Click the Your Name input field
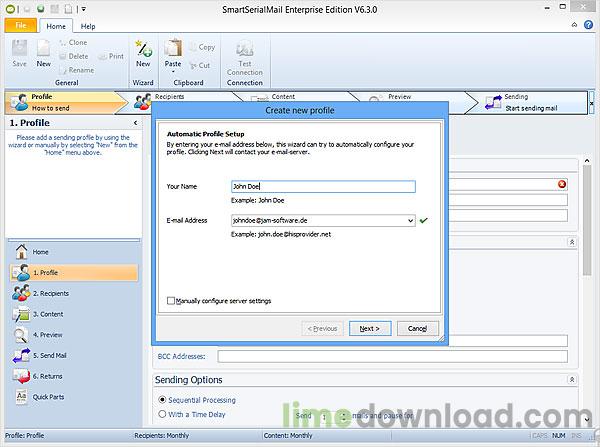Viewport: 600px width, 447px height. [x=320, y=186]
